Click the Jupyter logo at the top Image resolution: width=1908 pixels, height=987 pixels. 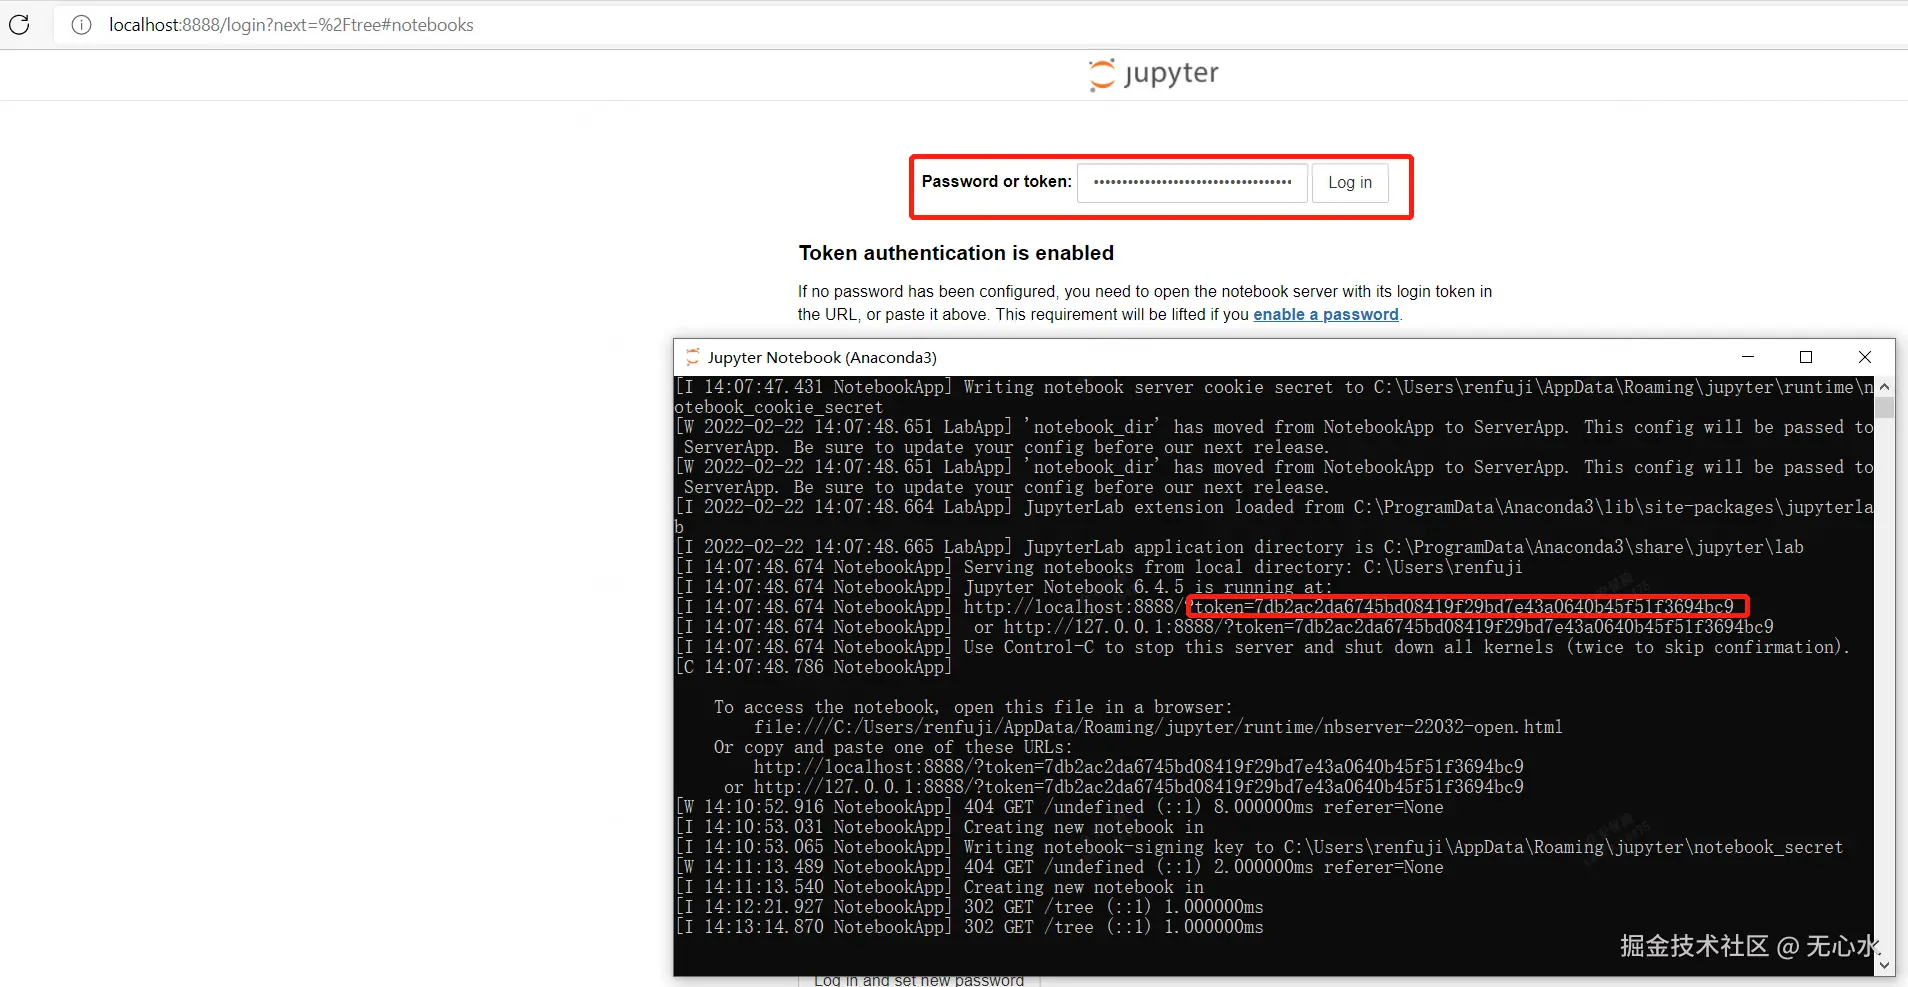1154,74
